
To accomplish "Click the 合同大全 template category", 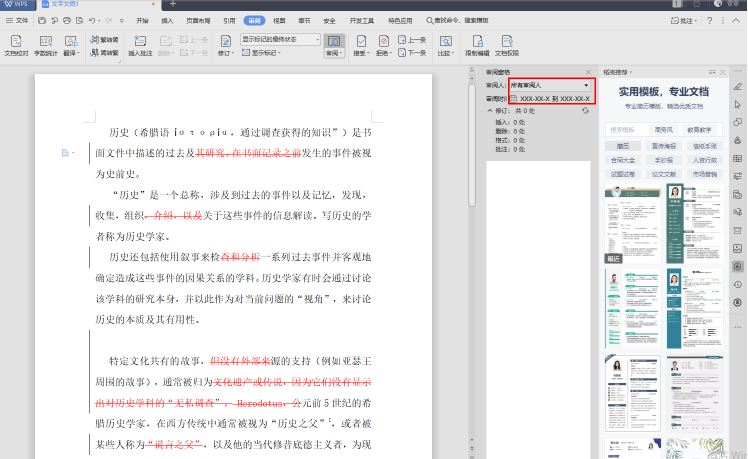I will pyautogui.click(x=623, y=160).
